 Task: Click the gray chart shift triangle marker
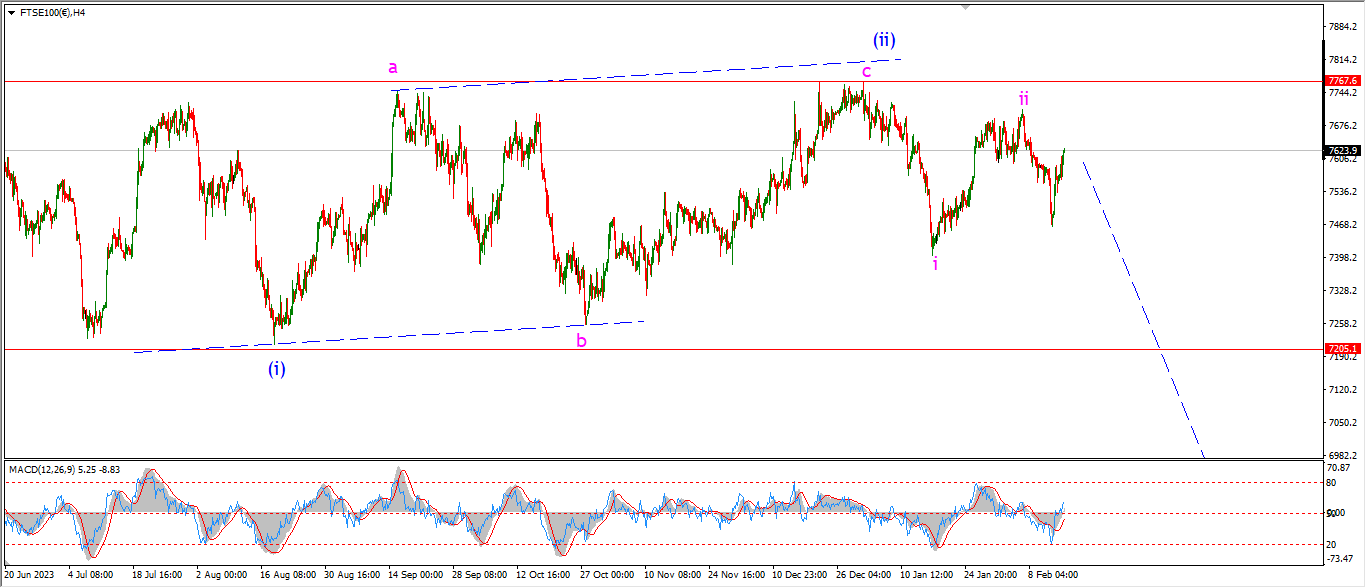click(965, 7)
